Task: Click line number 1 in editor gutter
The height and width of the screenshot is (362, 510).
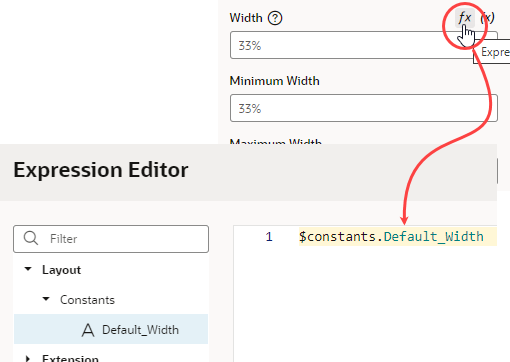Action: tap(269, 237)
